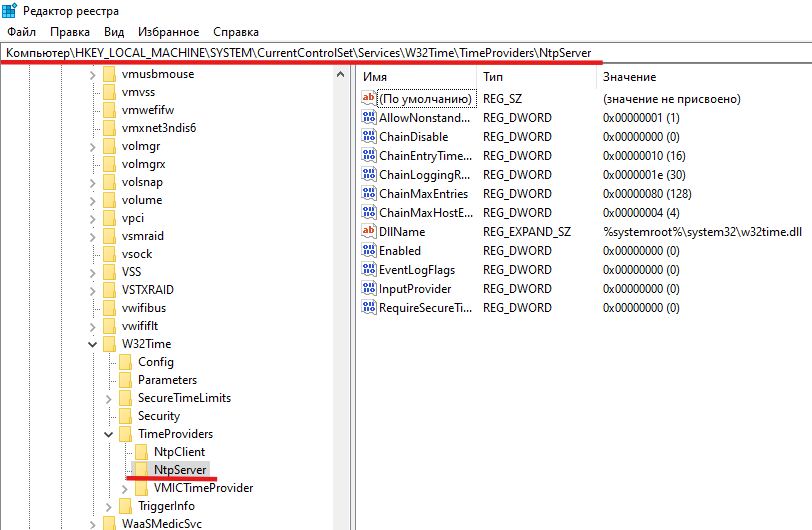
Task: Click the DWORD icon next to Enabled value
Action: tap(369, 251)
